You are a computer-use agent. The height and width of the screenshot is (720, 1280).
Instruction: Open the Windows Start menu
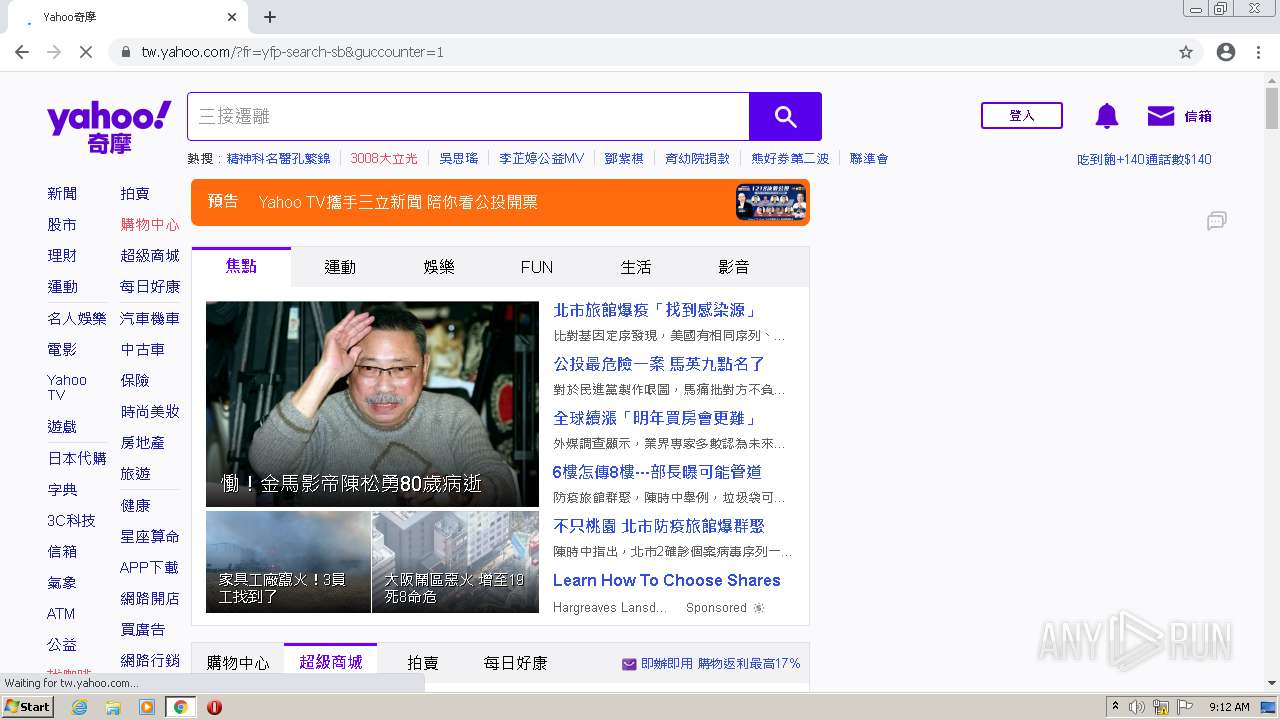[28, 707]
